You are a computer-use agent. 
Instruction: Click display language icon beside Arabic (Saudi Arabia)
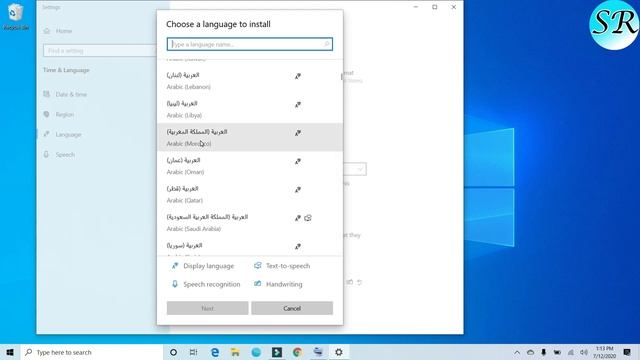(x=298, y=218)
